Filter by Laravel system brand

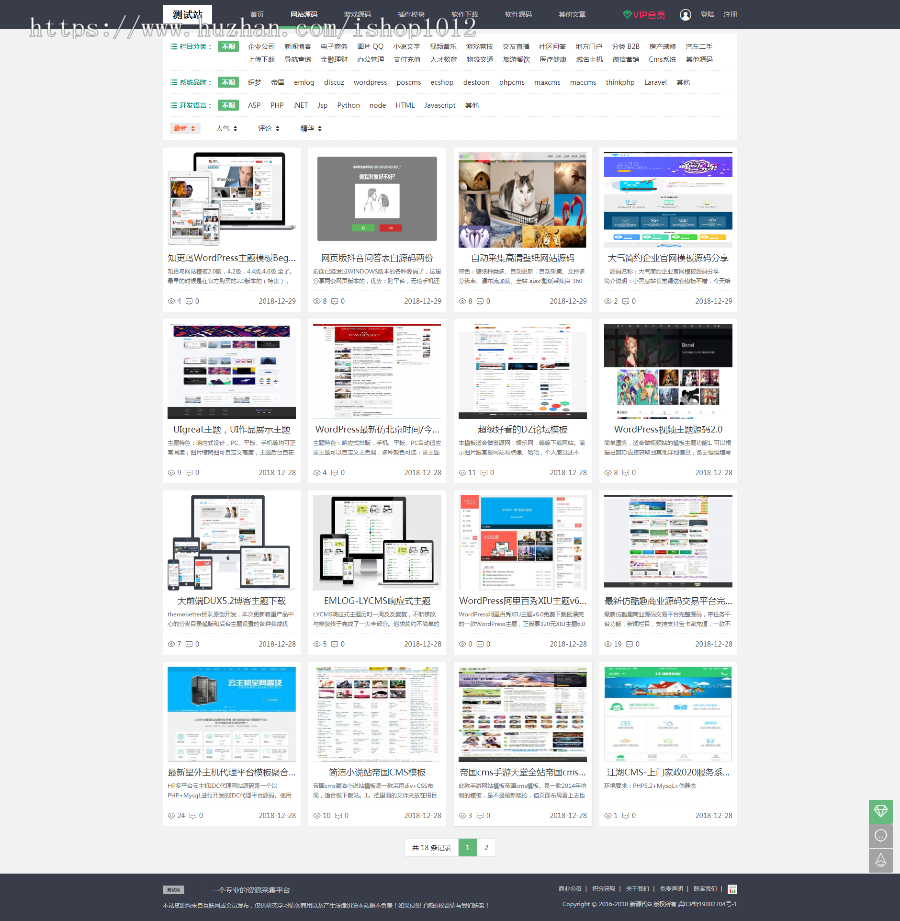[x=655, y=83]
